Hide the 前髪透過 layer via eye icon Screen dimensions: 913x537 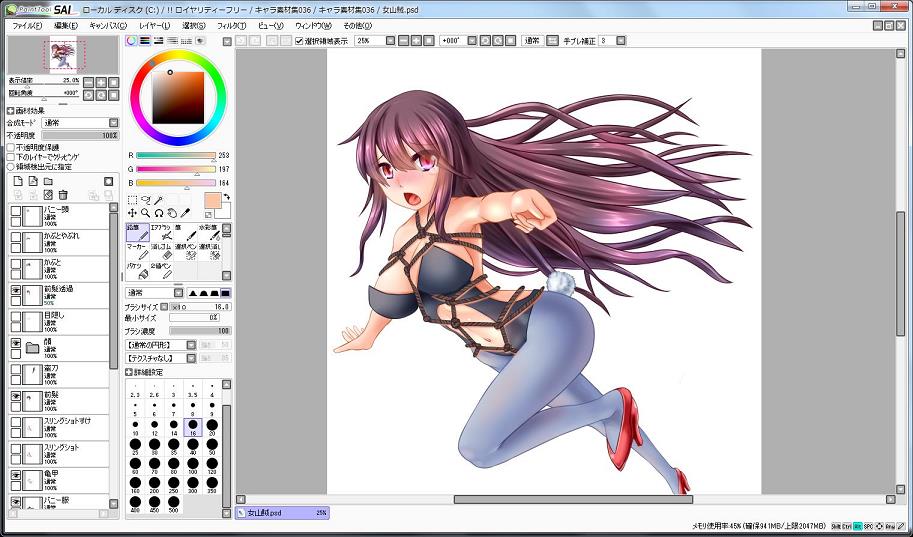pos(16,290)
